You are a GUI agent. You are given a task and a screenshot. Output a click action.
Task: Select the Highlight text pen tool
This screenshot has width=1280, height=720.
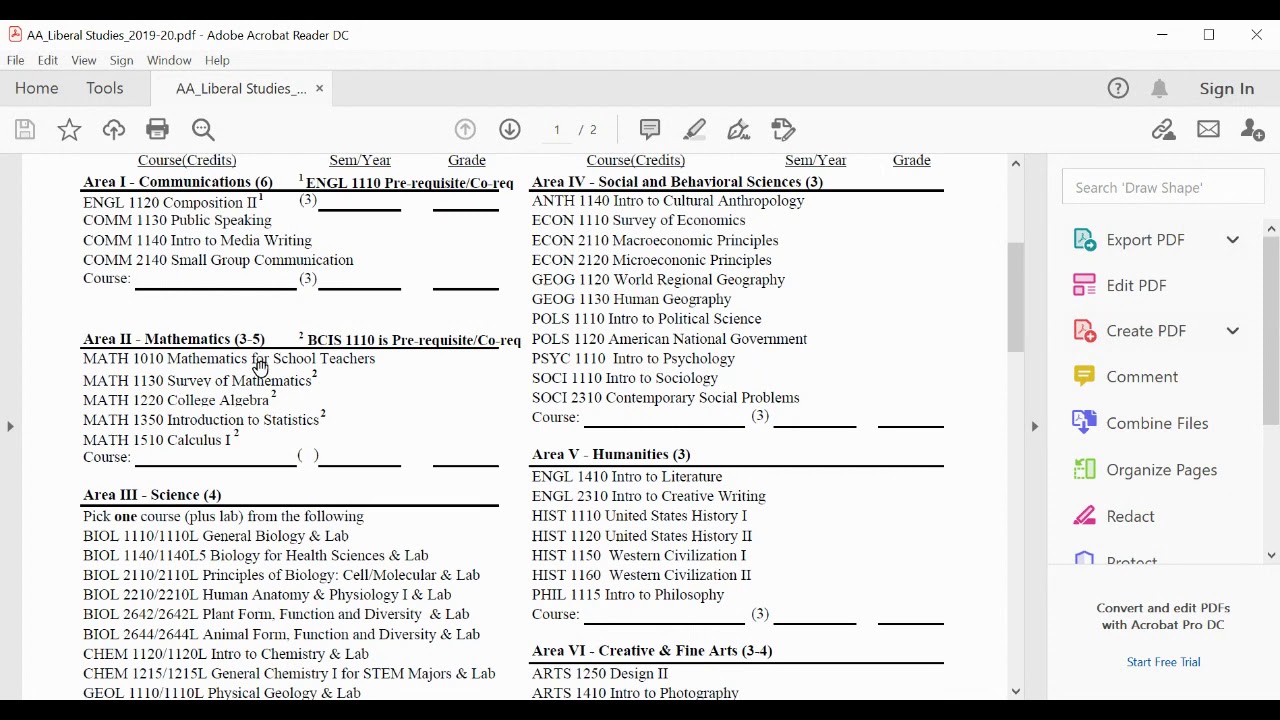[695, 130]
